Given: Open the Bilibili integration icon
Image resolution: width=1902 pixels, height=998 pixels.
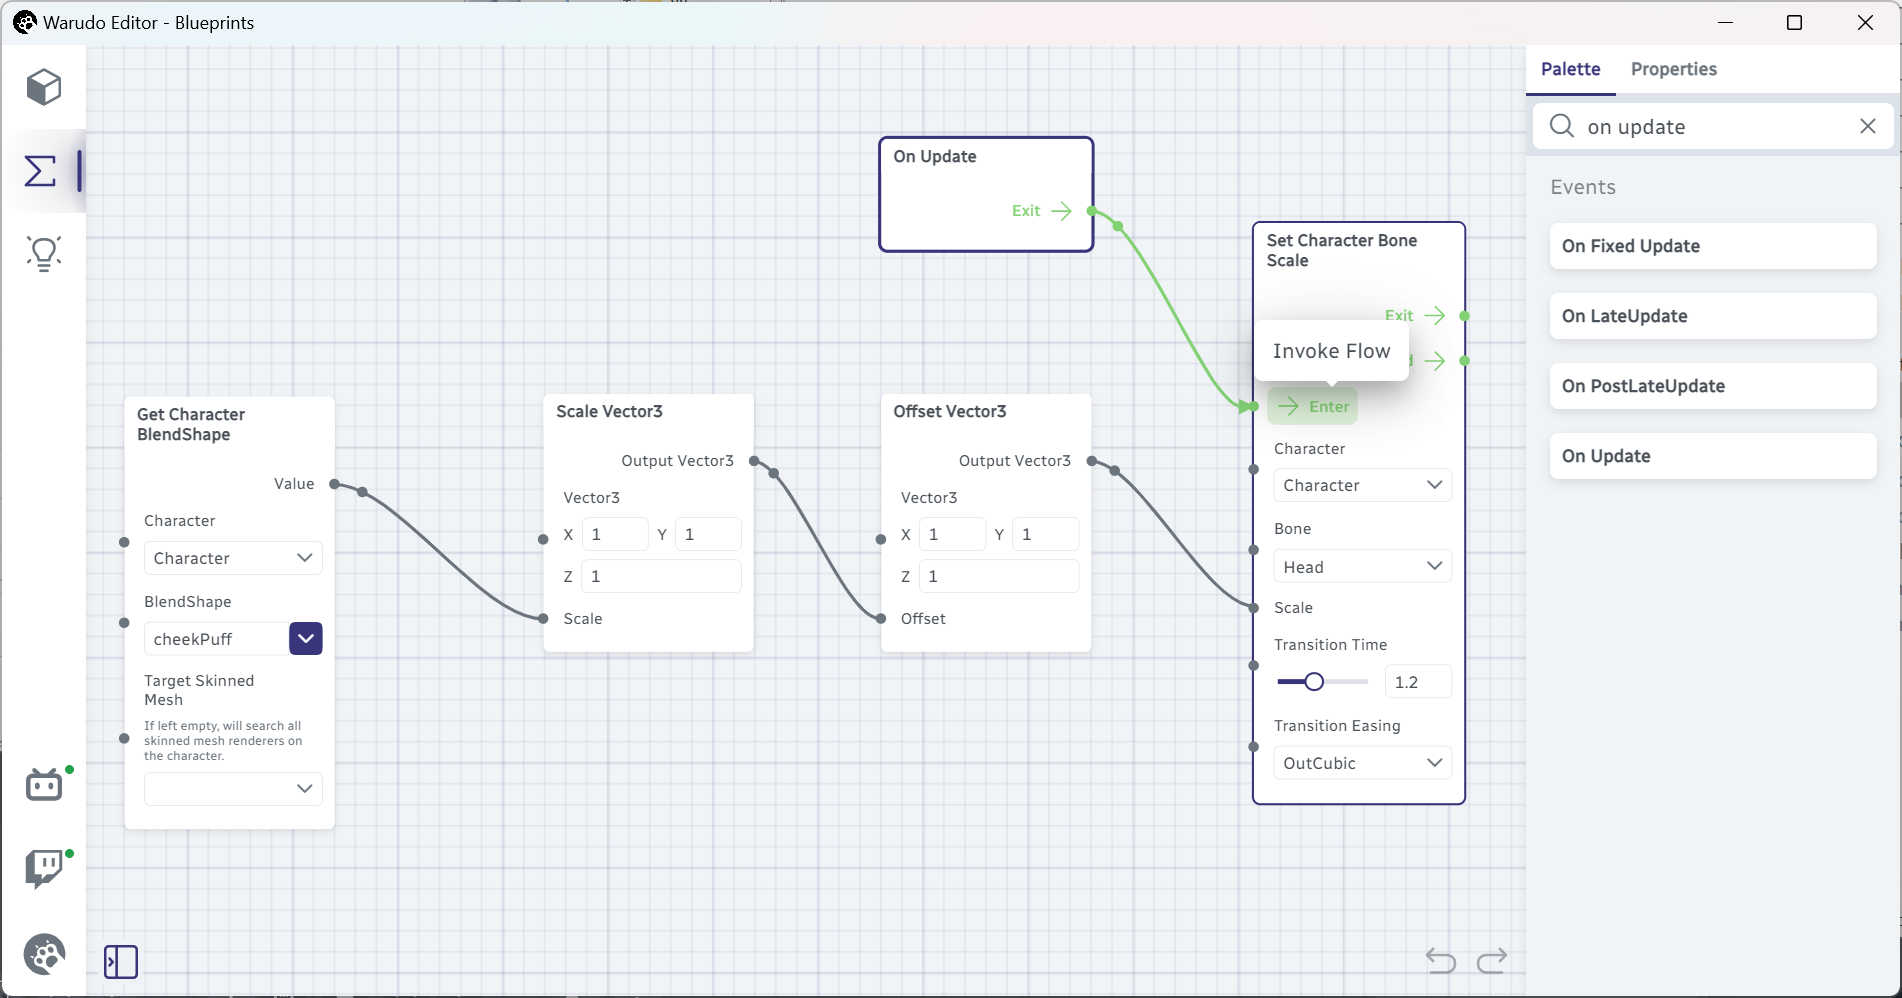Looking at the screenshot, I should 44,784.
